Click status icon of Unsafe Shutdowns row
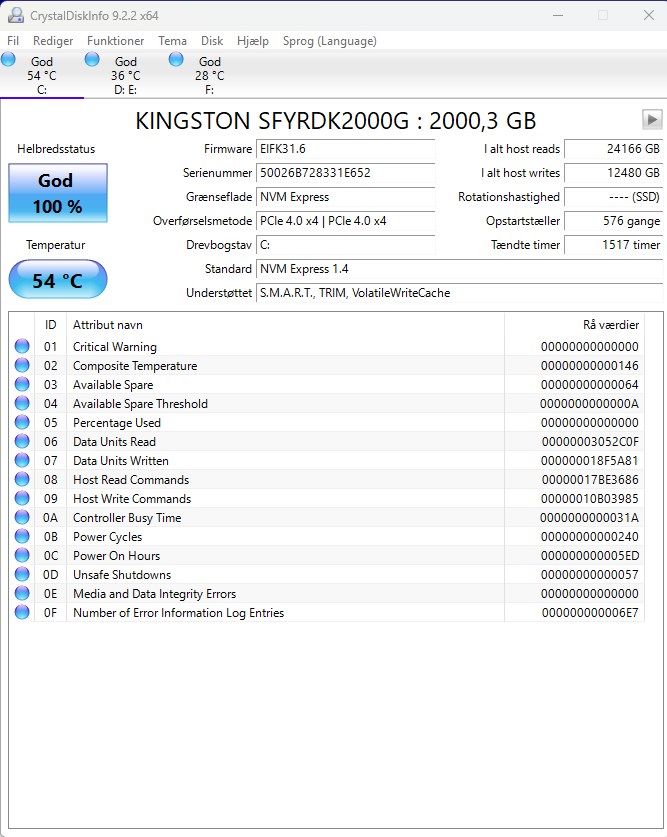The width and height of the screenshot is (667, 837). coord(22,574)
